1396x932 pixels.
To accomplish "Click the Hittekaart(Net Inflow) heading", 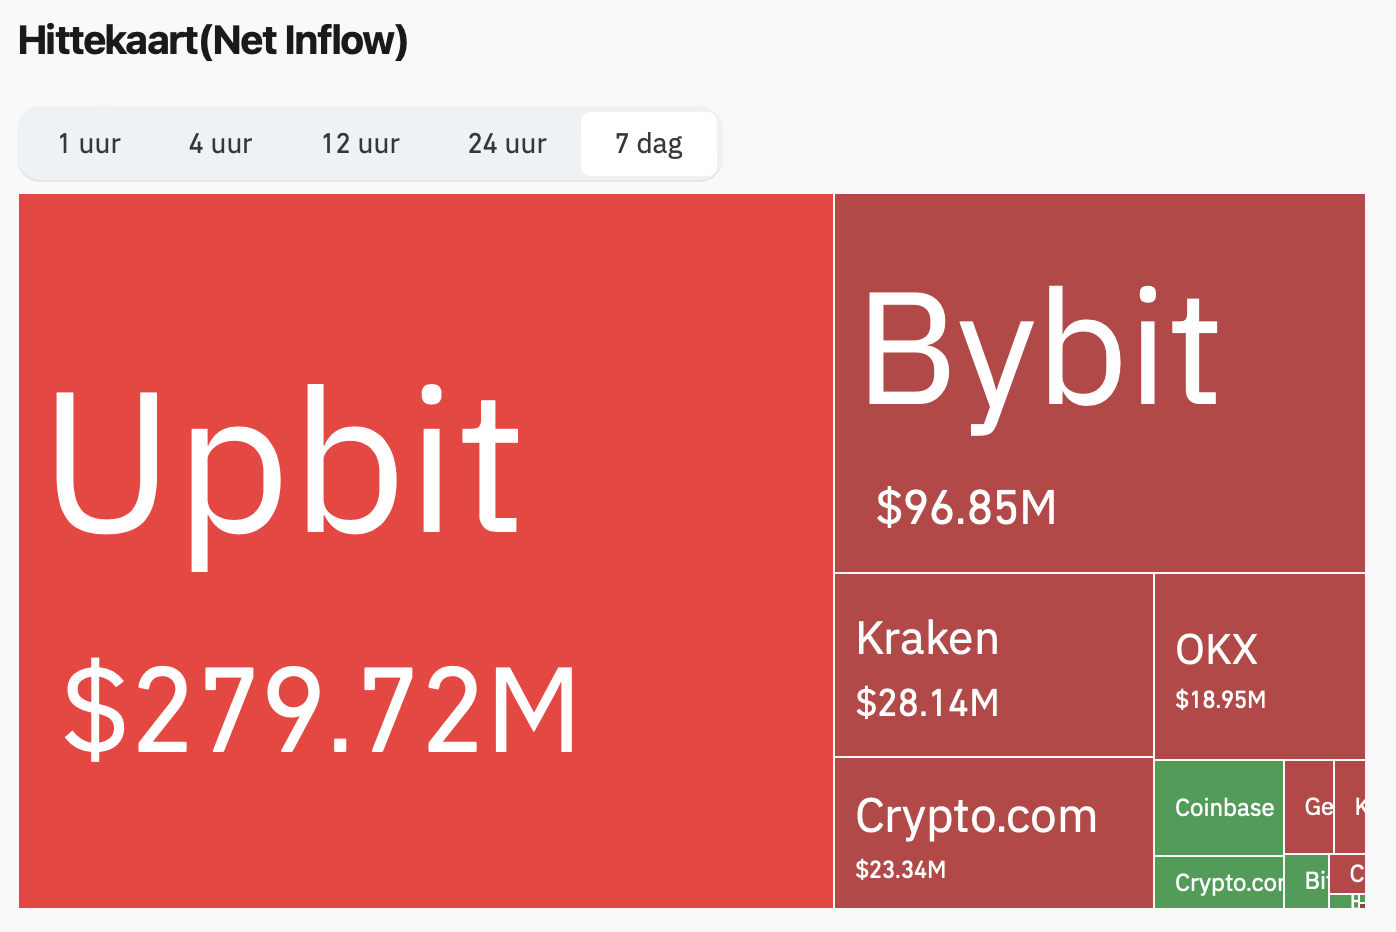I will pyautogui.click(x=213, y=41).
